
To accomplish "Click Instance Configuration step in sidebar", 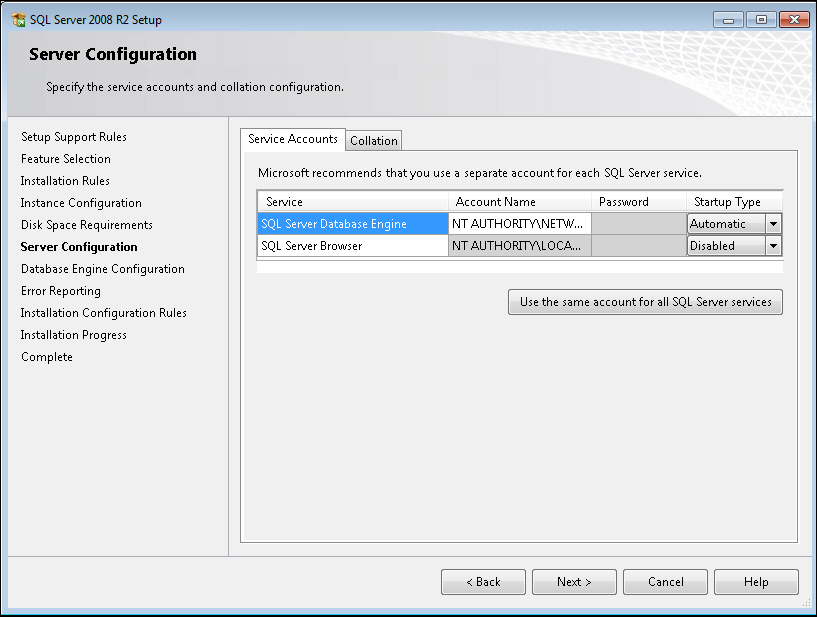I will [x=81, y=203].
